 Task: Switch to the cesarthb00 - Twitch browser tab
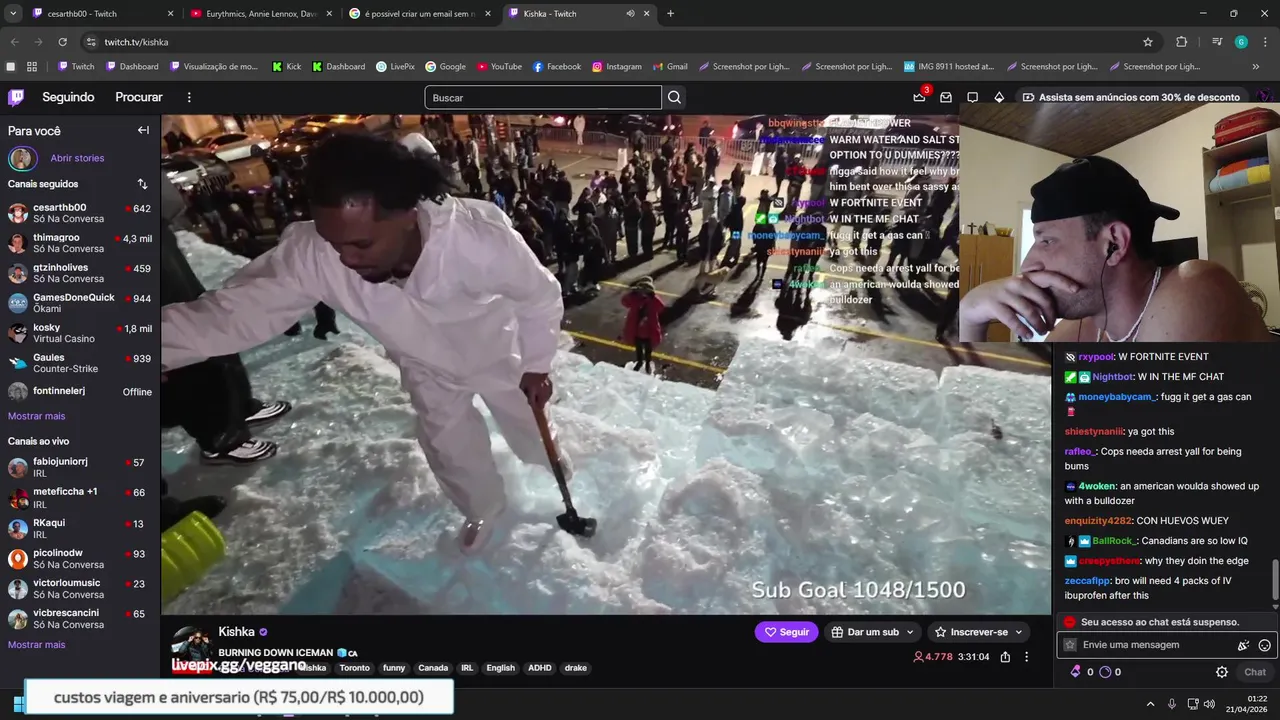point(100,14)
